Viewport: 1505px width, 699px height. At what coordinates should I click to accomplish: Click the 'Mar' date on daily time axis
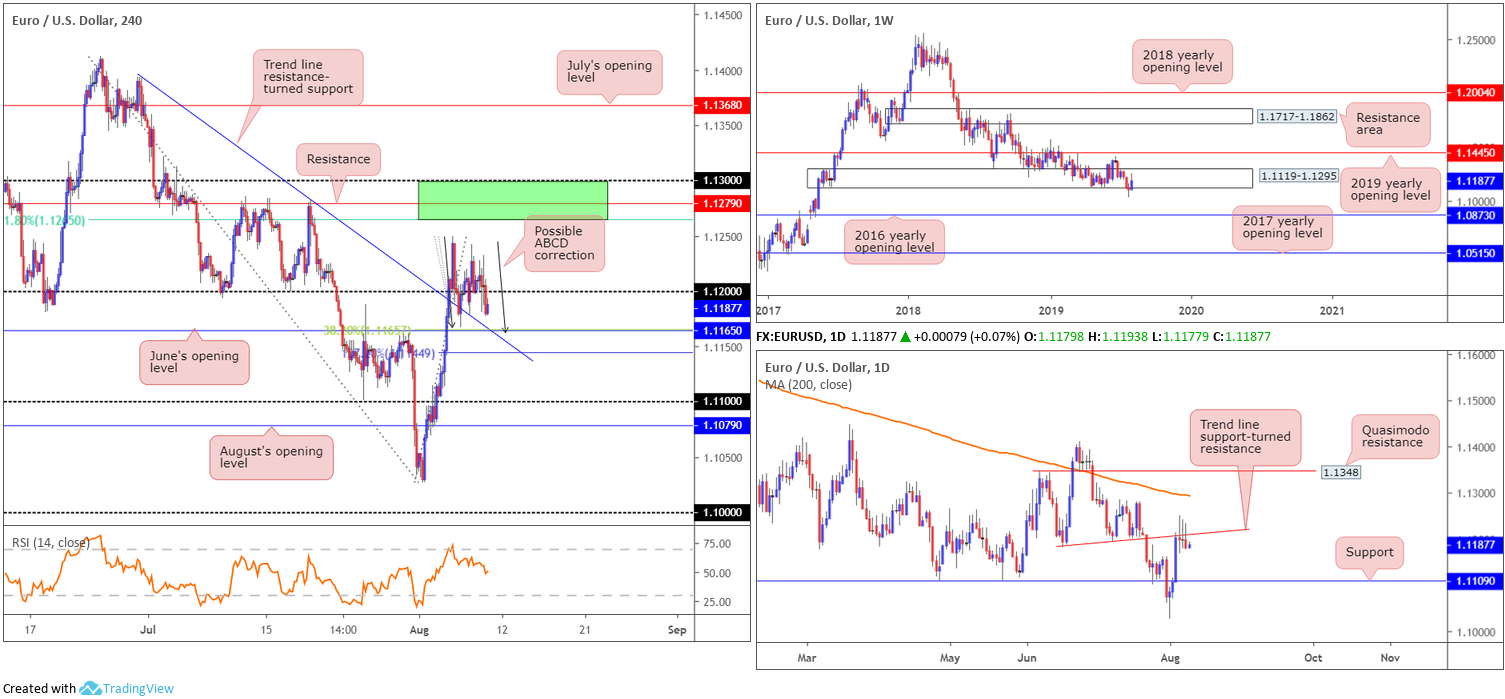pyautogui.click(x=808, y=657)
